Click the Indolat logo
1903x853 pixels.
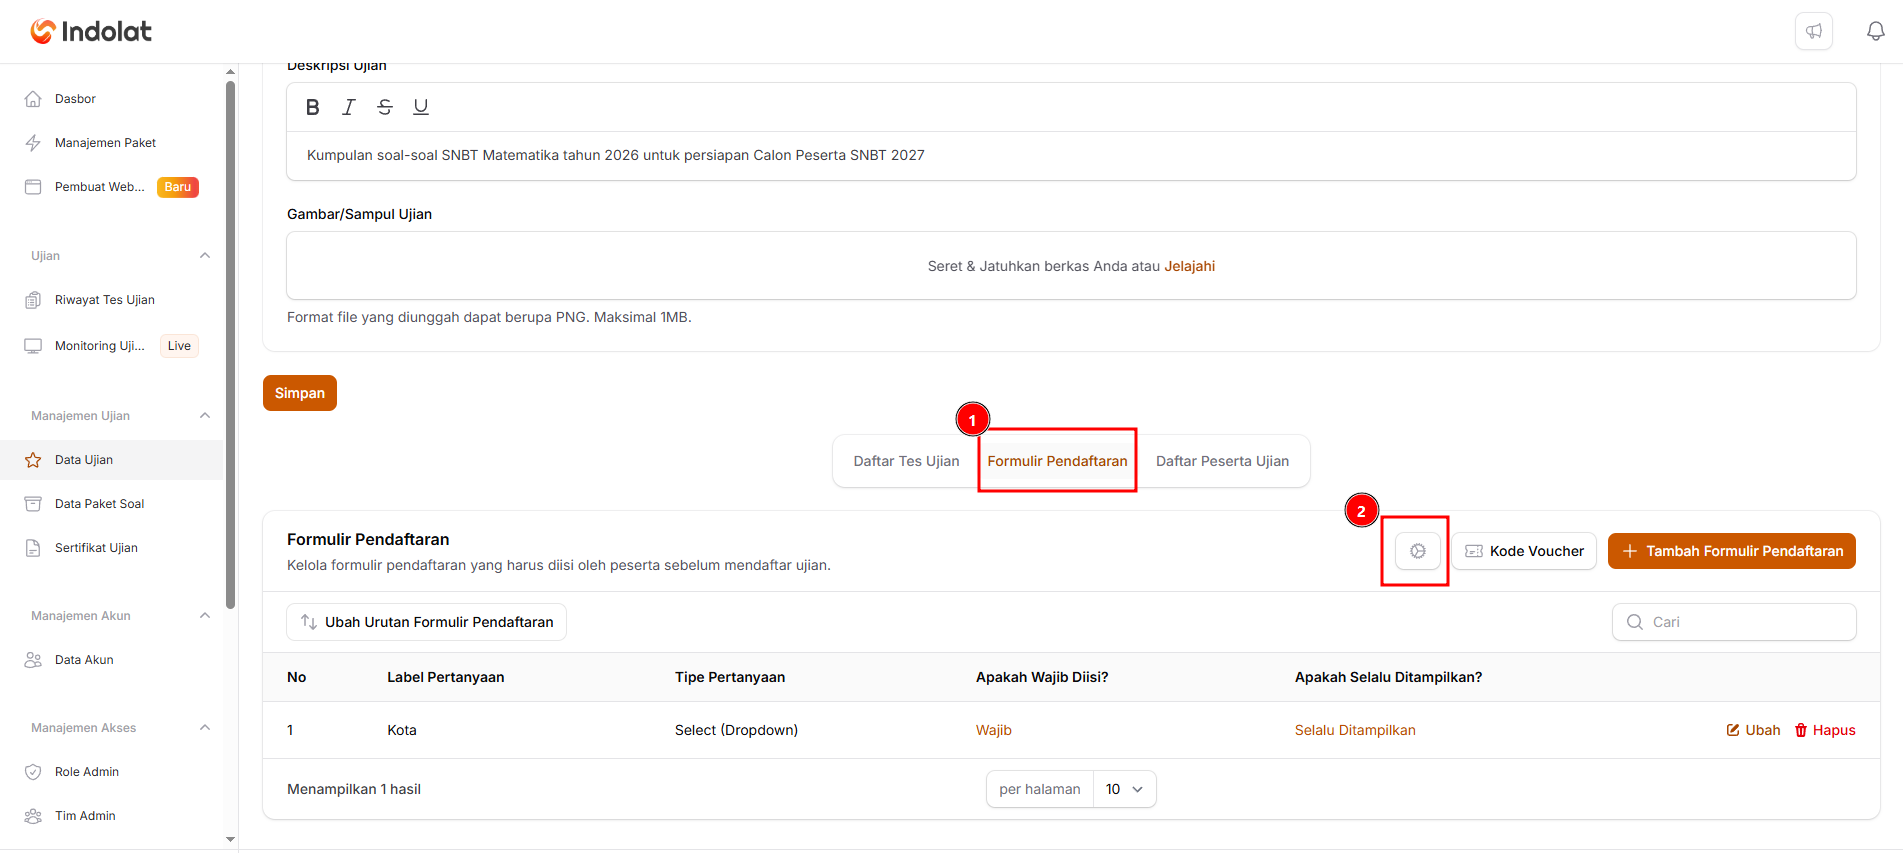(x=91, y=31)
